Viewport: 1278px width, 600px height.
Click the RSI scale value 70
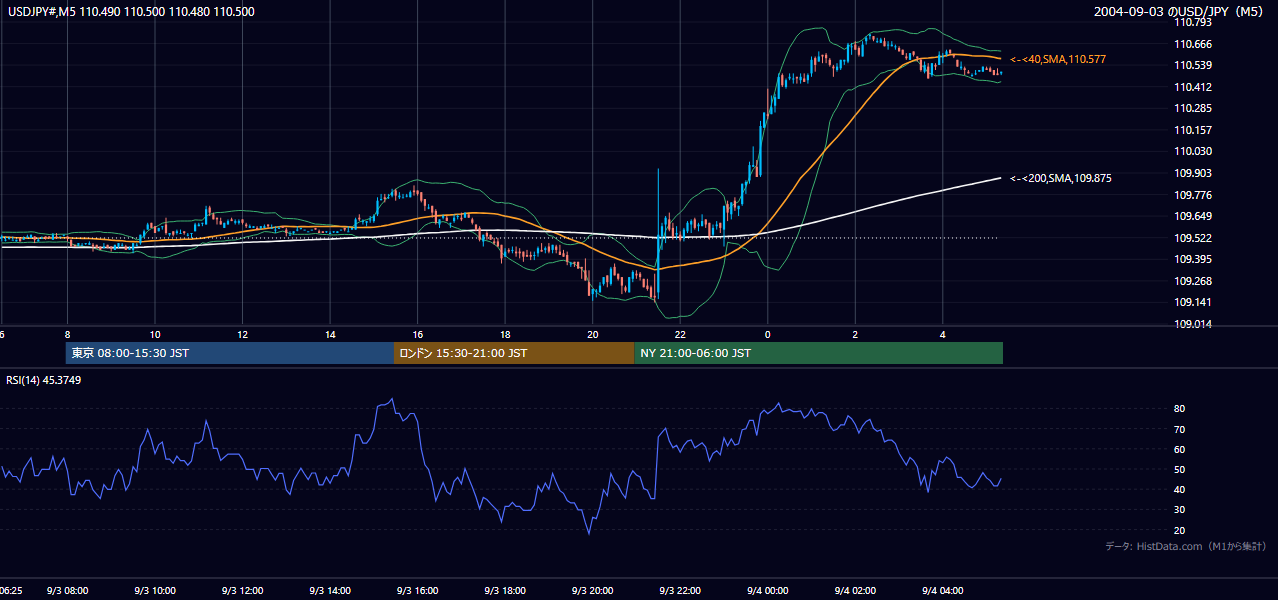click(1179, 429)
